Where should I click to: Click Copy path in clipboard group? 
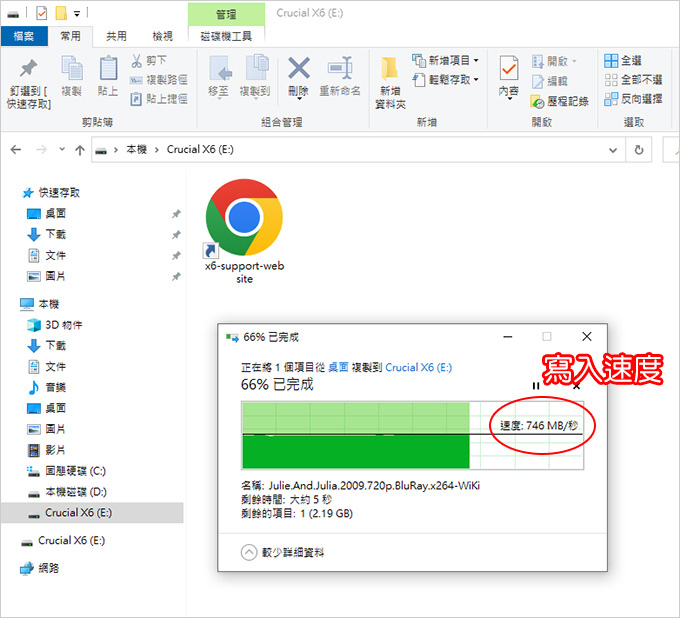(159, 80)
